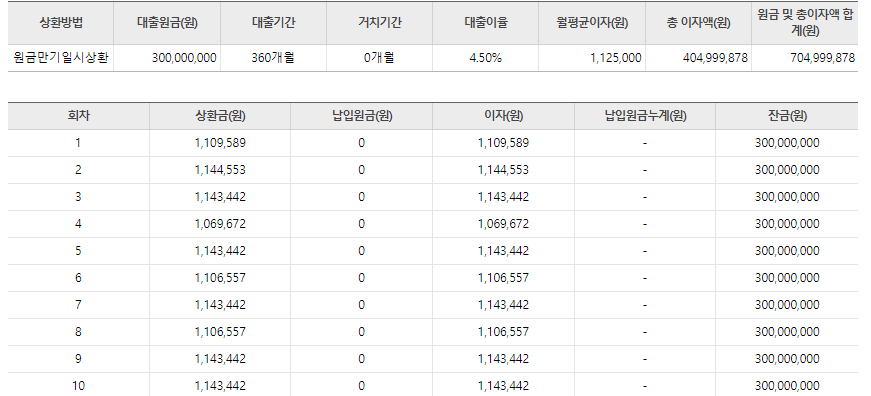Select the 4.50% interest rate value
871x396 pixels.
485,58
